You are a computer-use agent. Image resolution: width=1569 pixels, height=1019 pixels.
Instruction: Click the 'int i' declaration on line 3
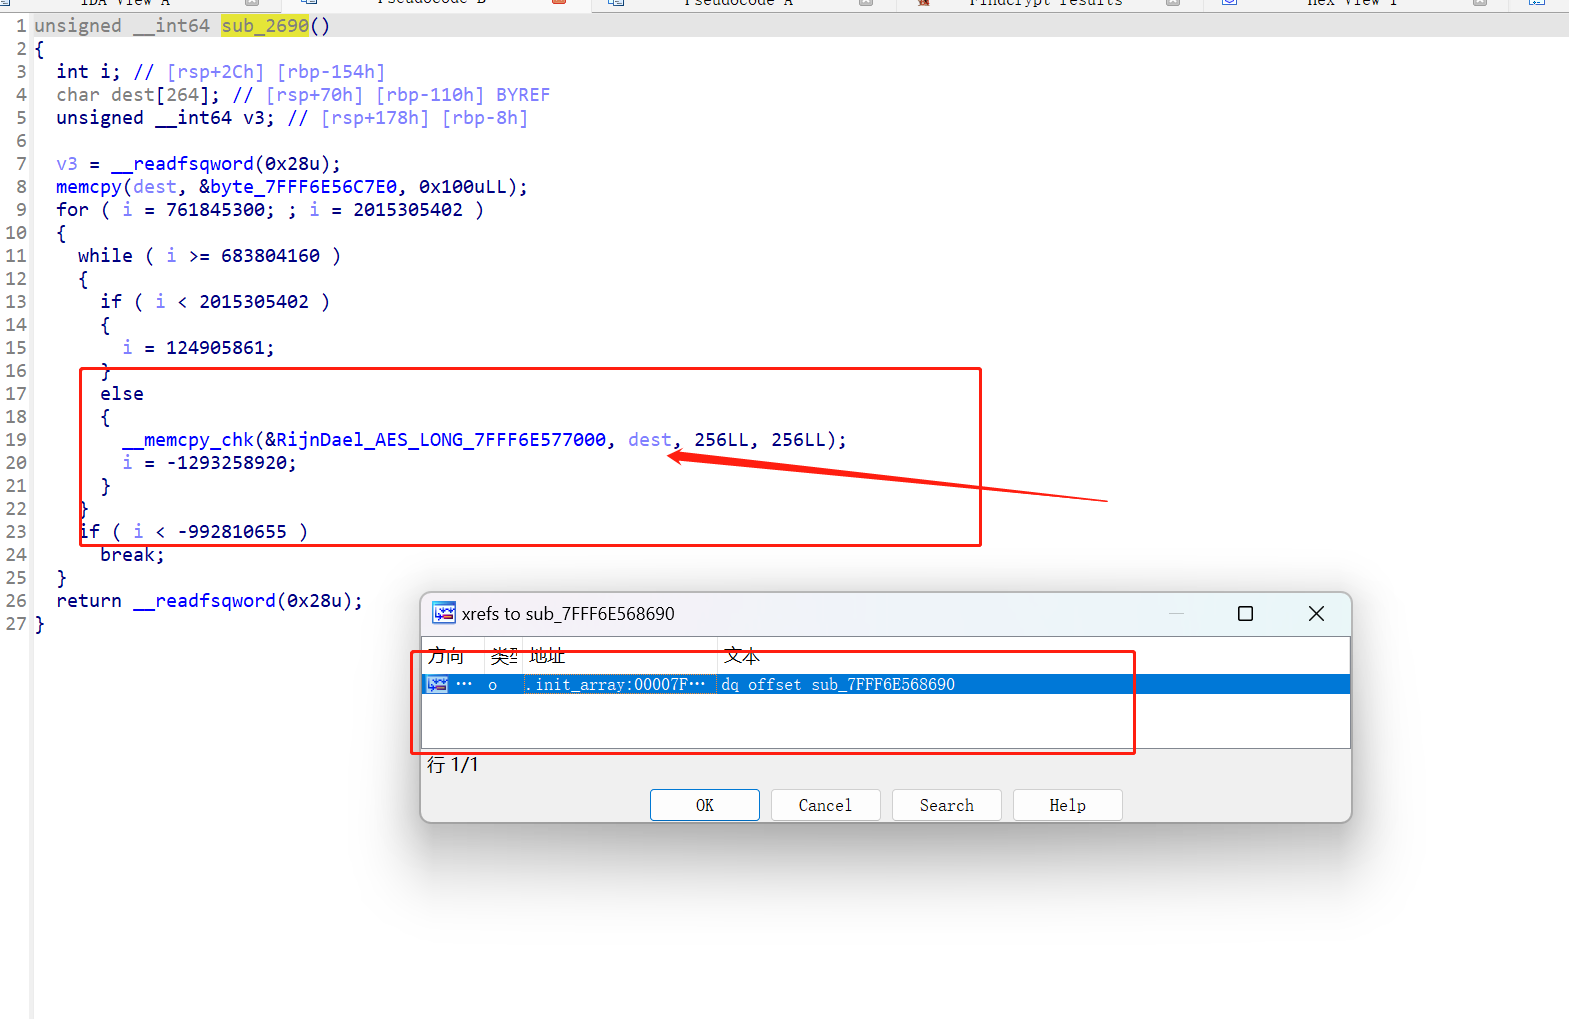(x=89, y=72)
